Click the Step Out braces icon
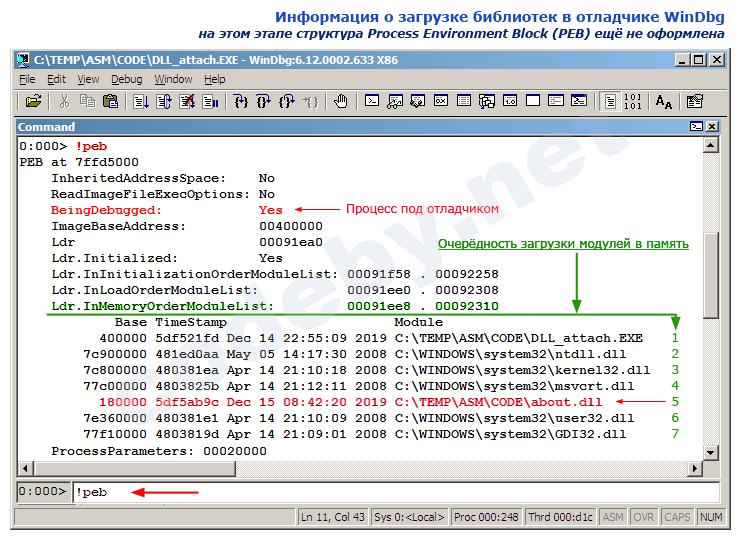 [x=287, y=101]
